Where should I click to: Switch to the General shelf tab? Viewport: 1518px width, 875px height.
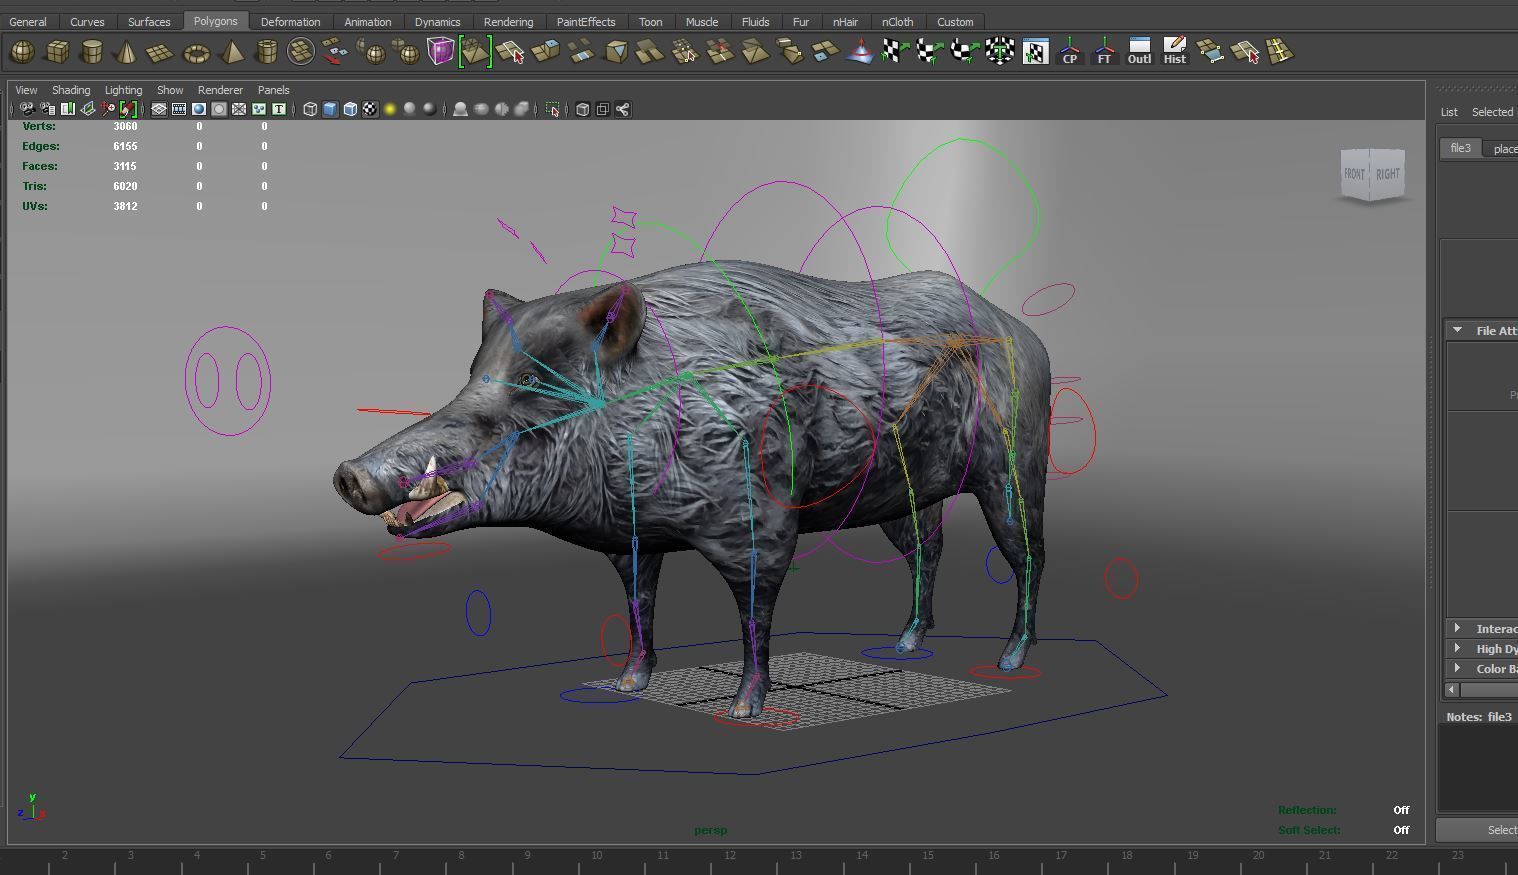point(28,21)
